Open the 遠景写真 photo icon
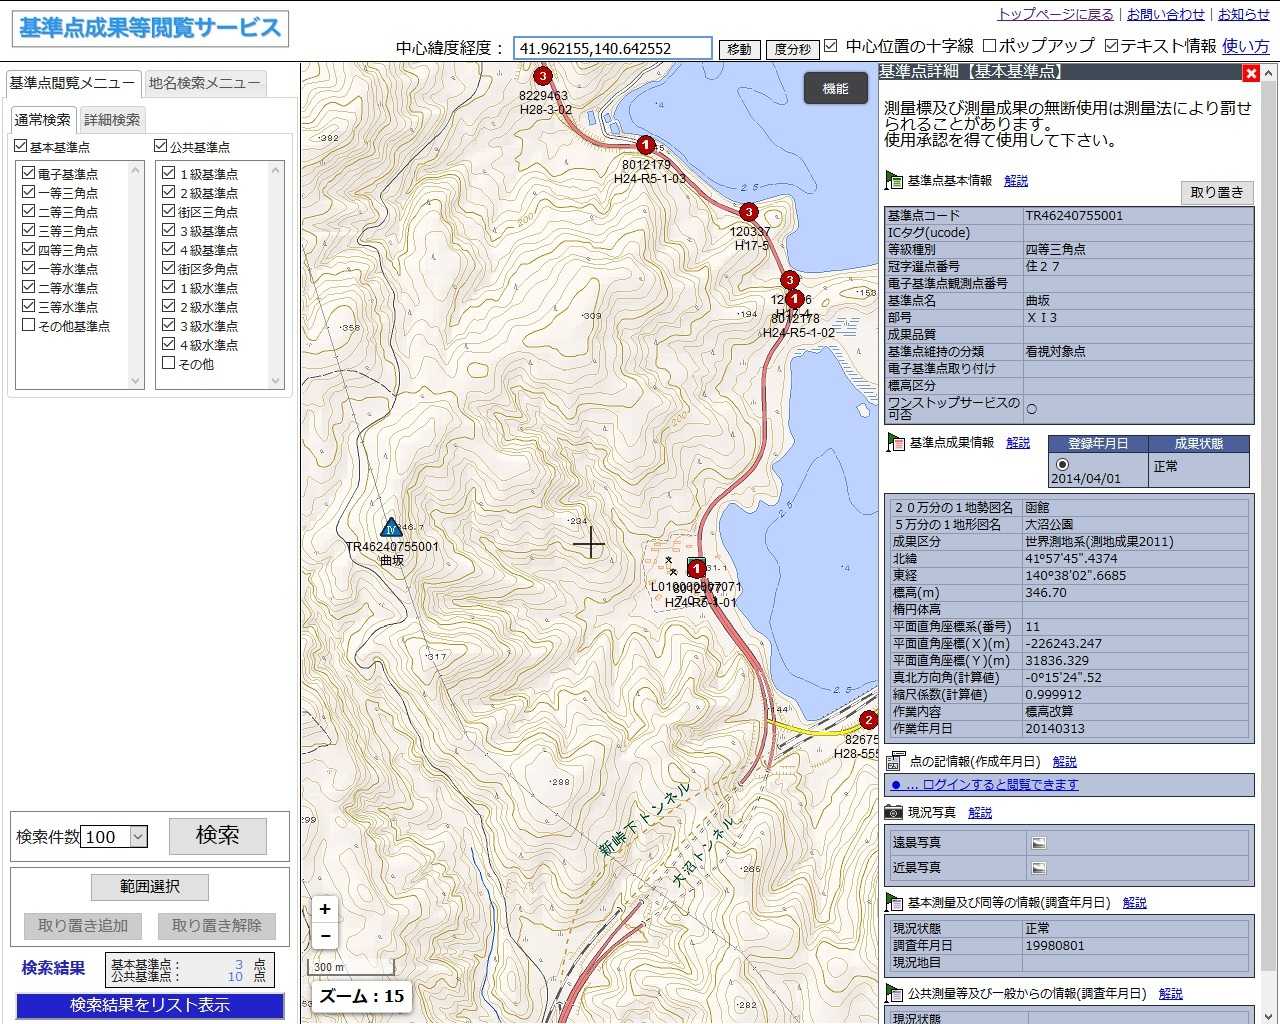The image size is (1280, 1024). coord(1039,842)
